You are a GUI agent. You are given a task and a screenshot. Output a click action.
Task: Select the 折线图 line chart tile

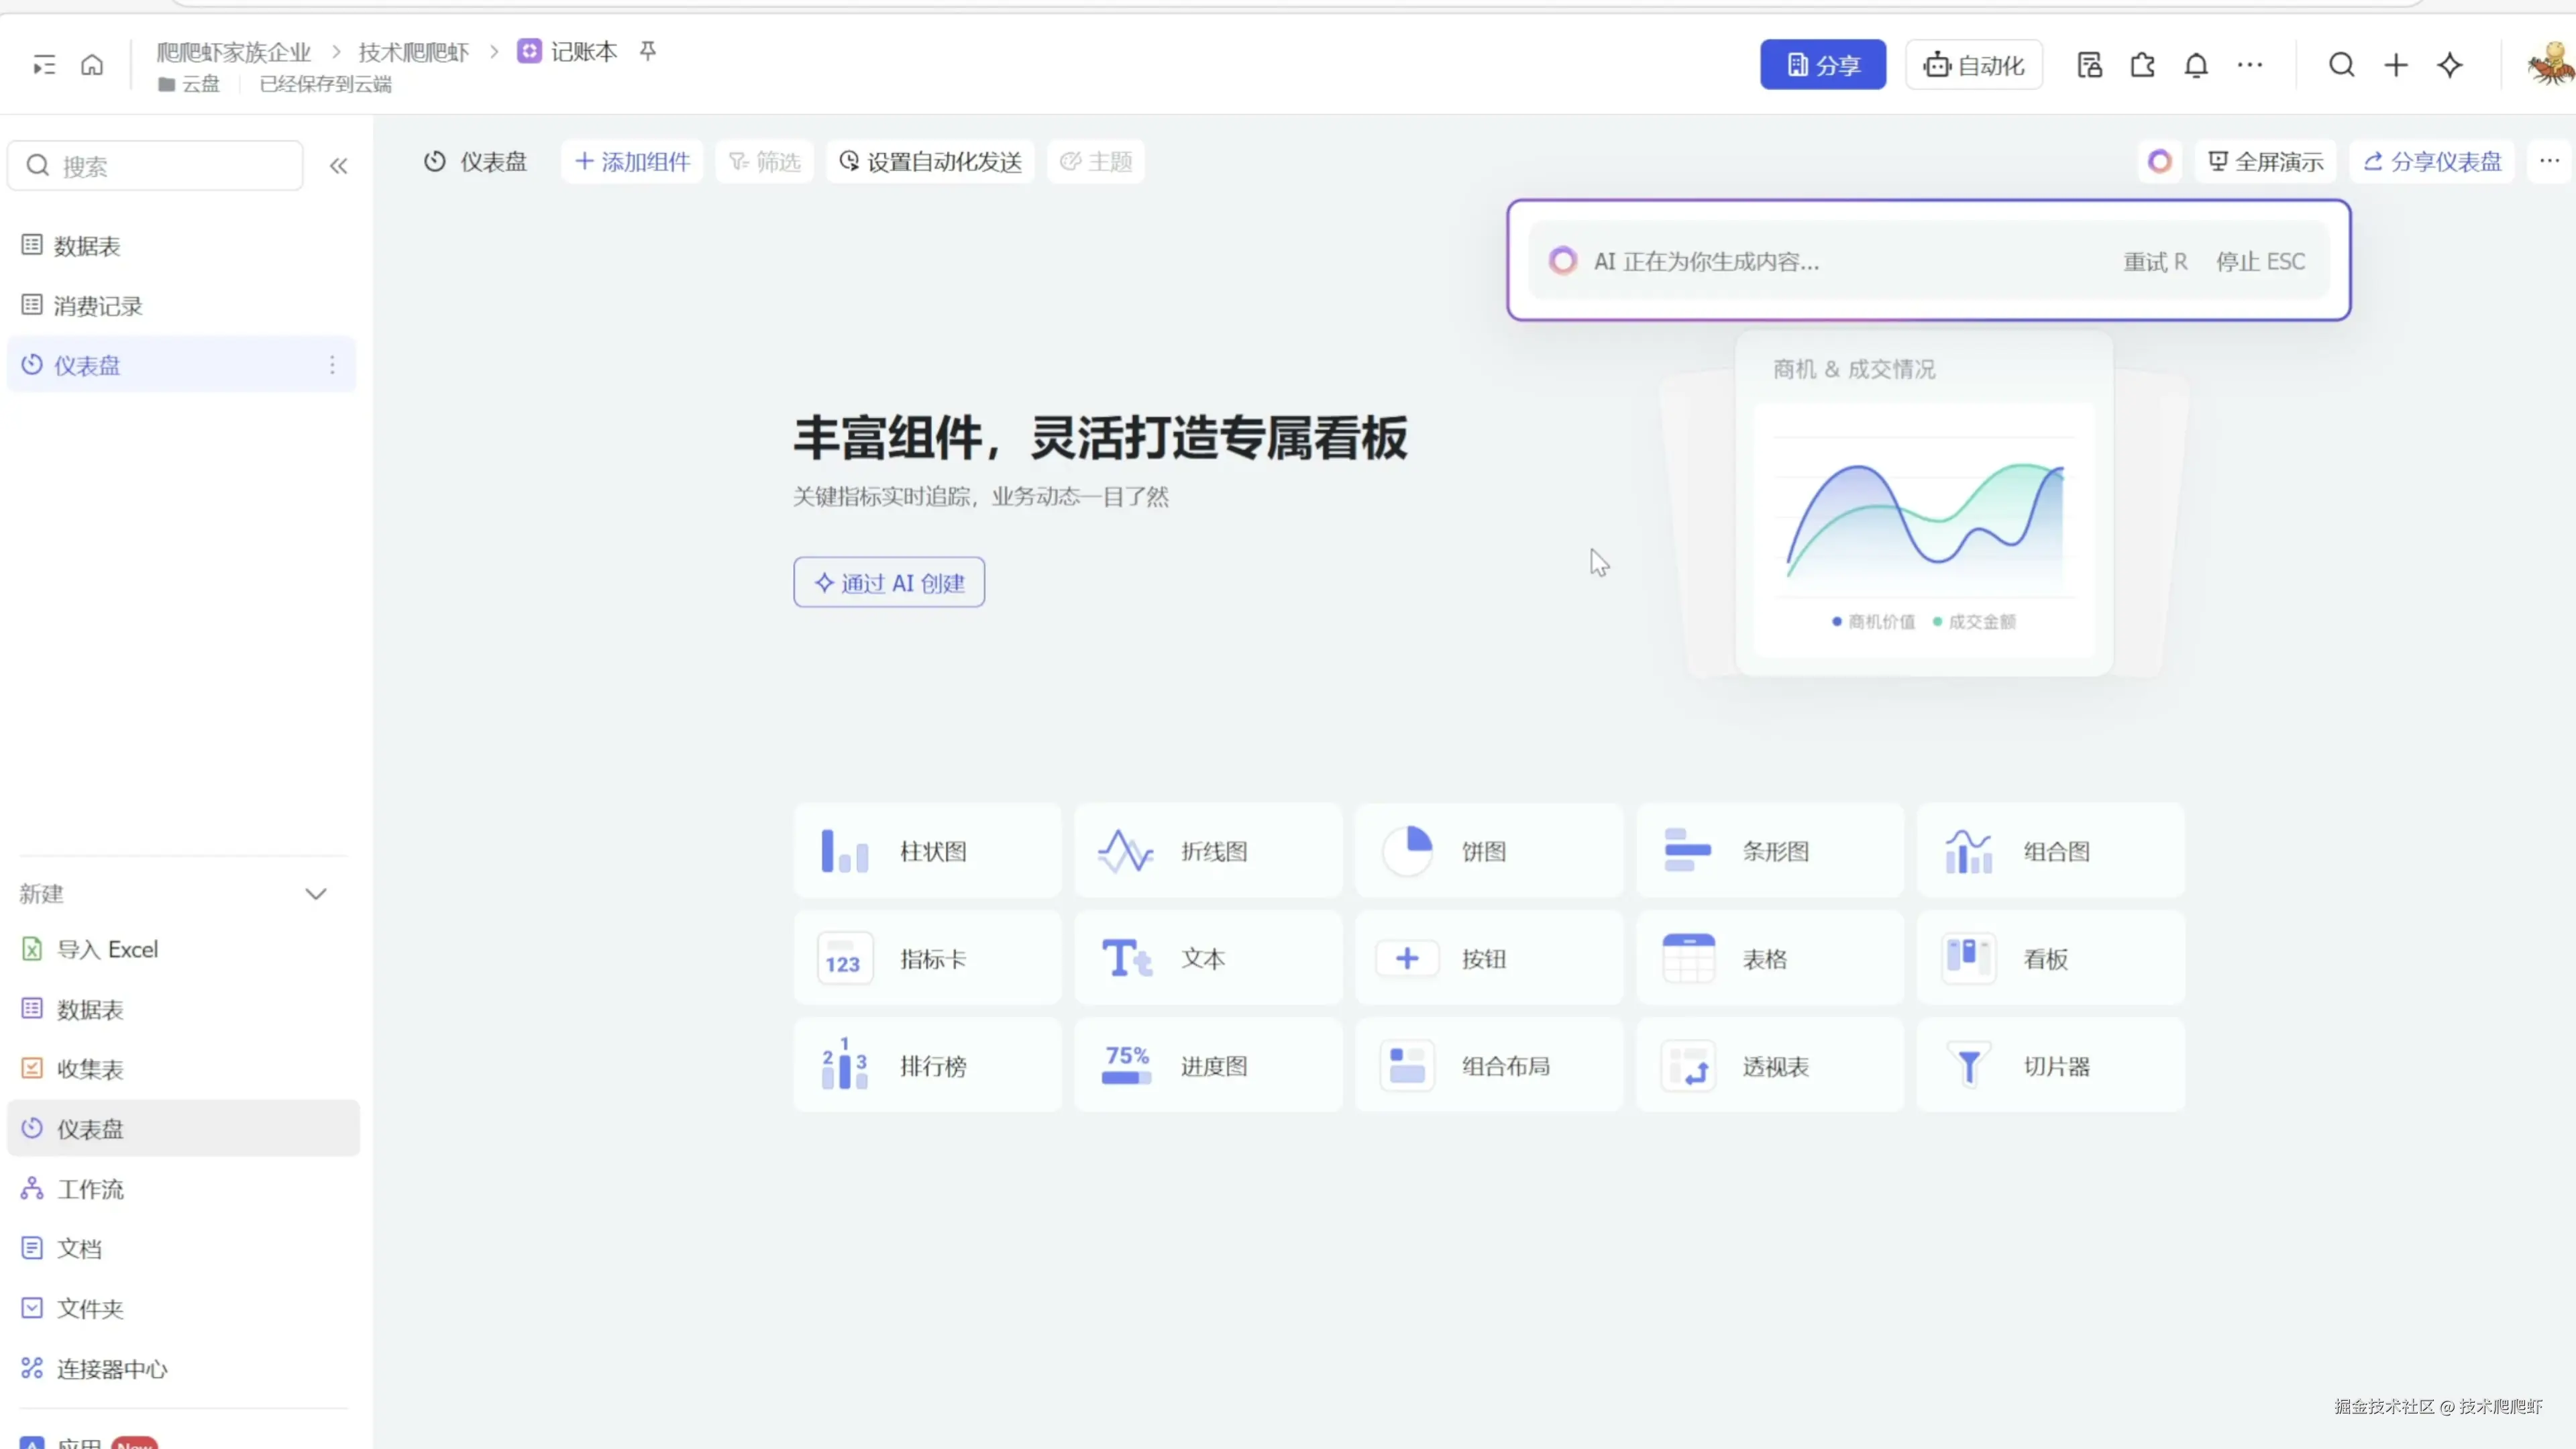pyautogui.click(x=1208, y=851)
